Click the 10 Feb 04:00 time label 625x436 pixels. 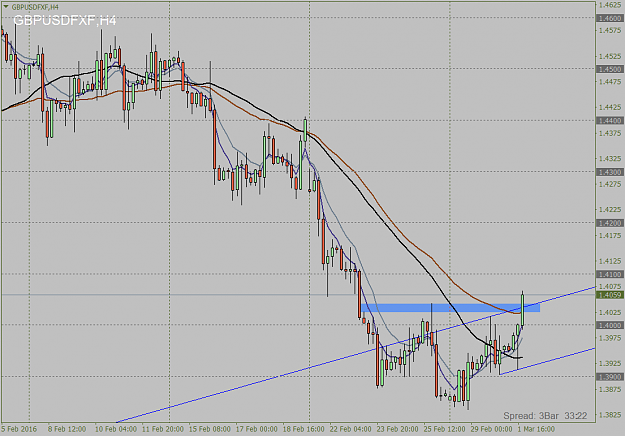pyautogui.click(x=116, y=429)
